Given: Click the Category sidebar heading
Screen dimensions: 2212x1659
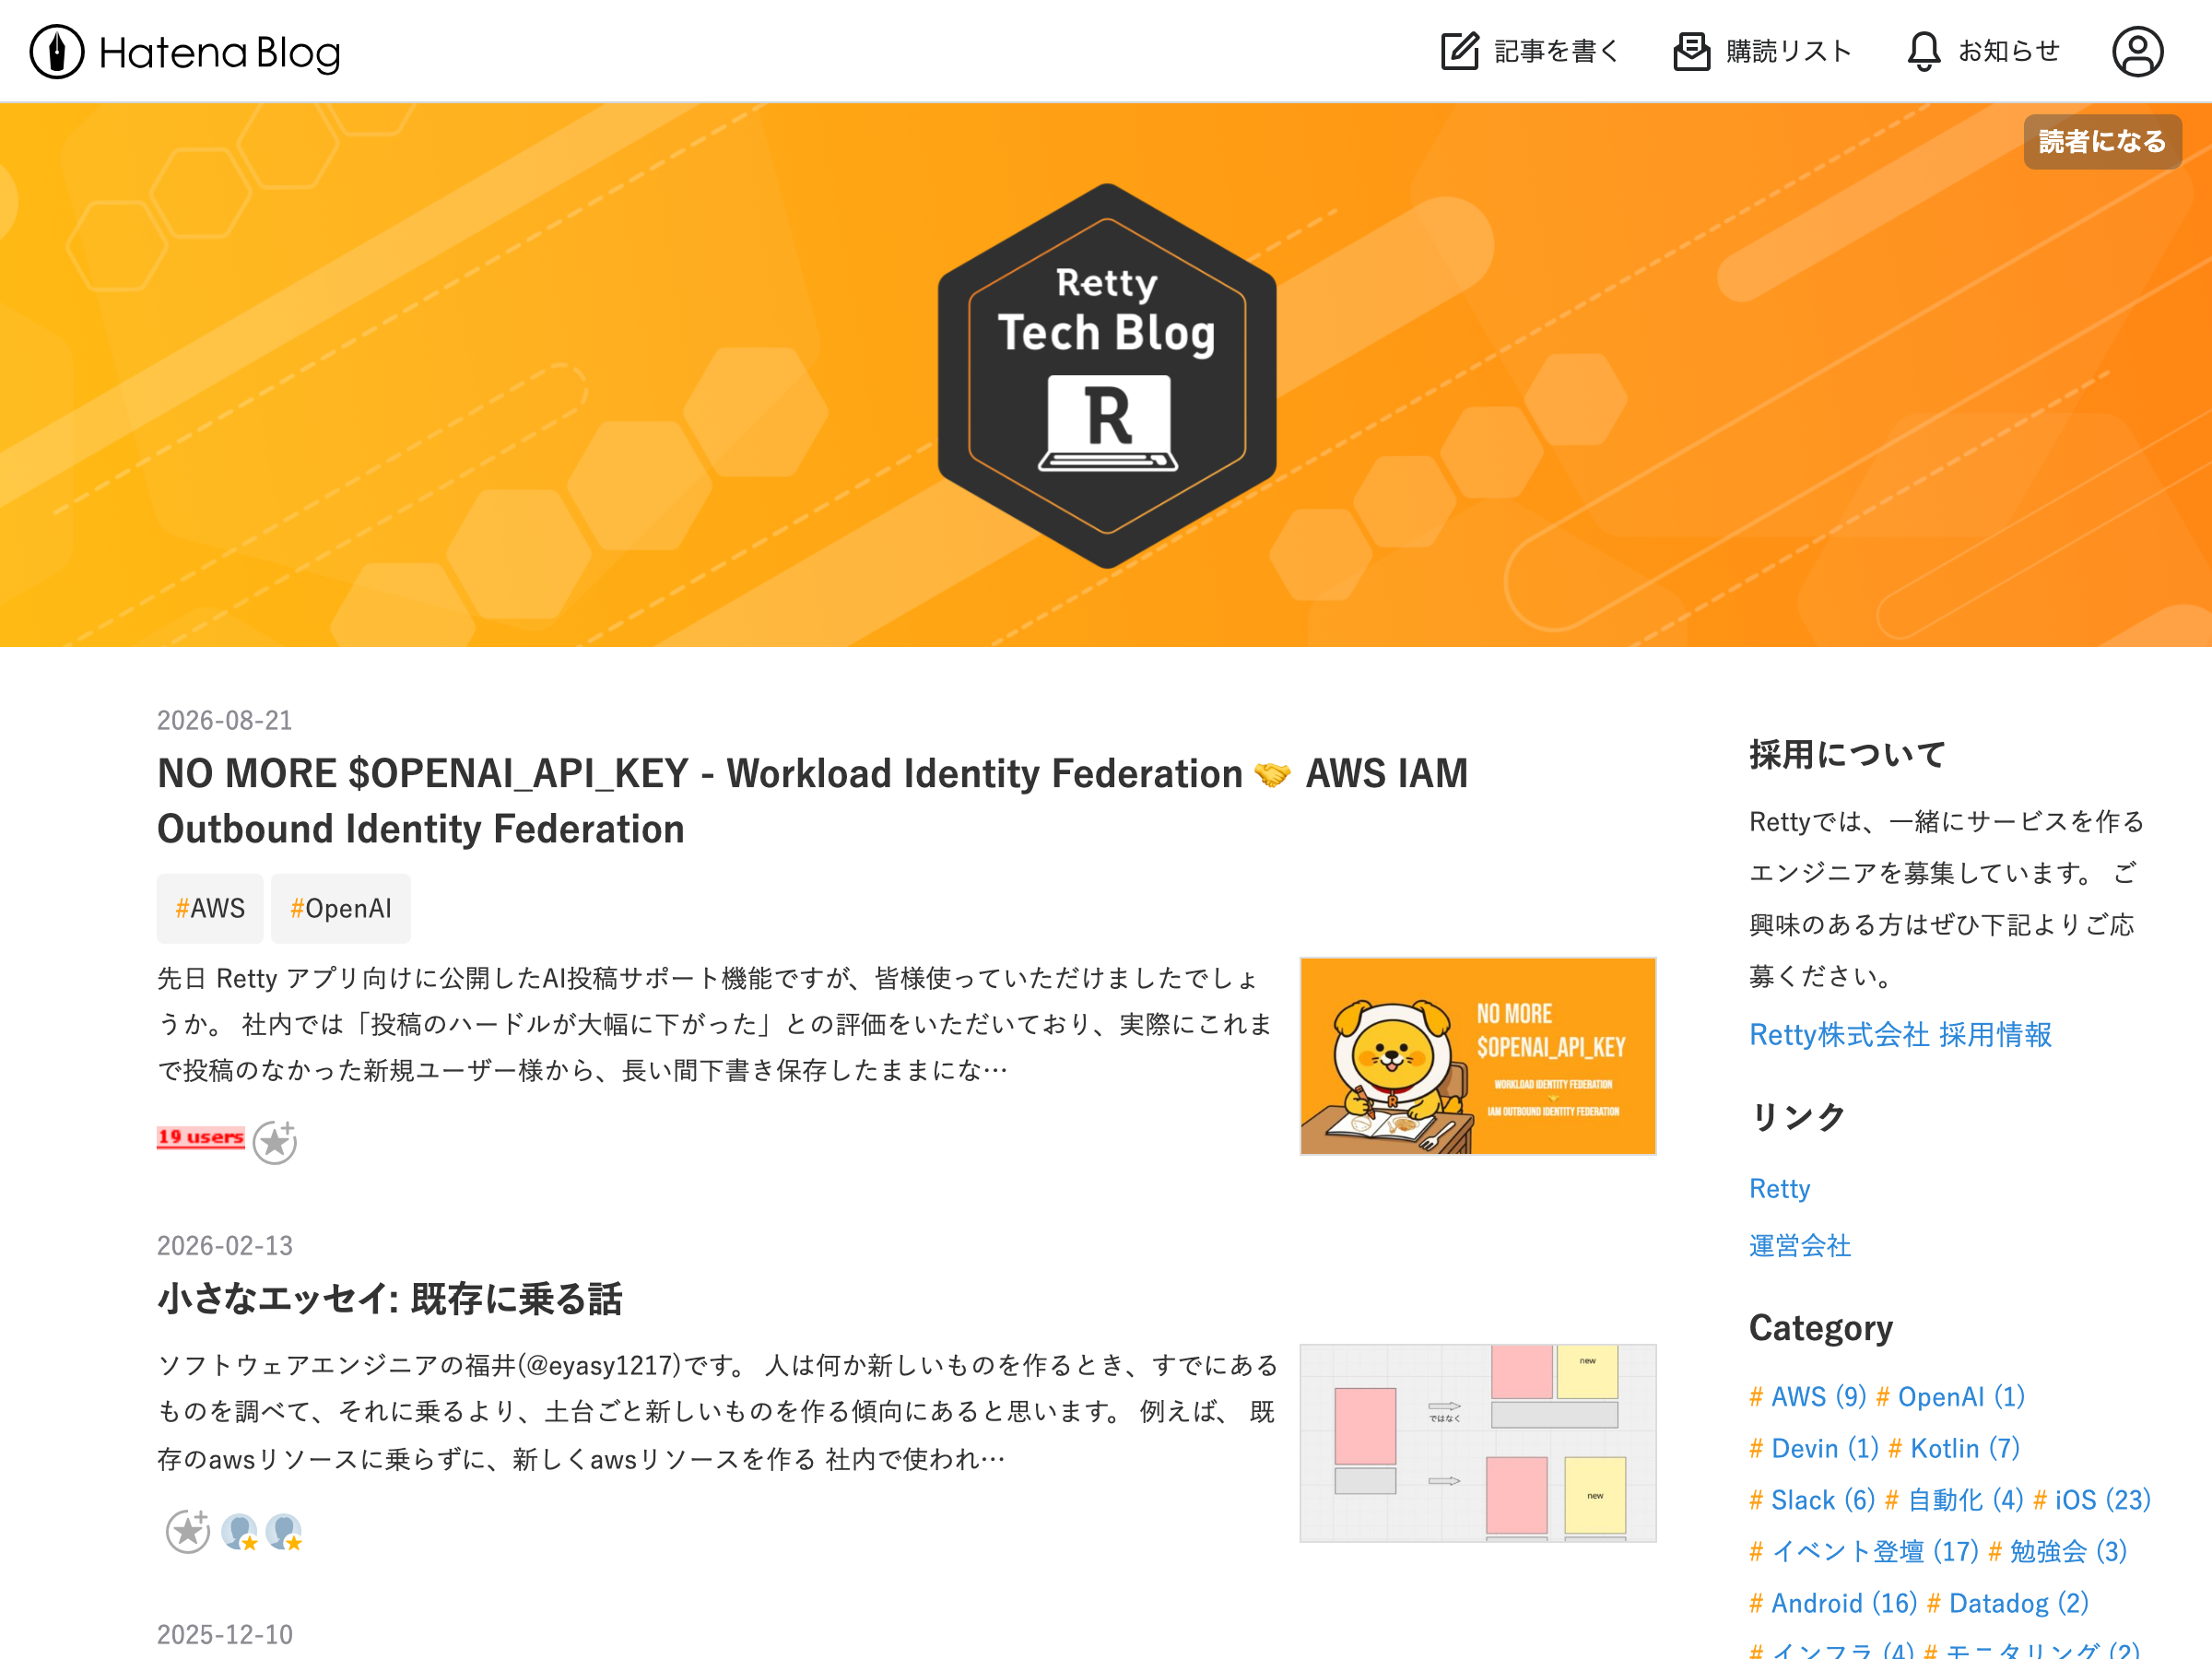Looking at the screenshot, I should tap(1821, 1328).
